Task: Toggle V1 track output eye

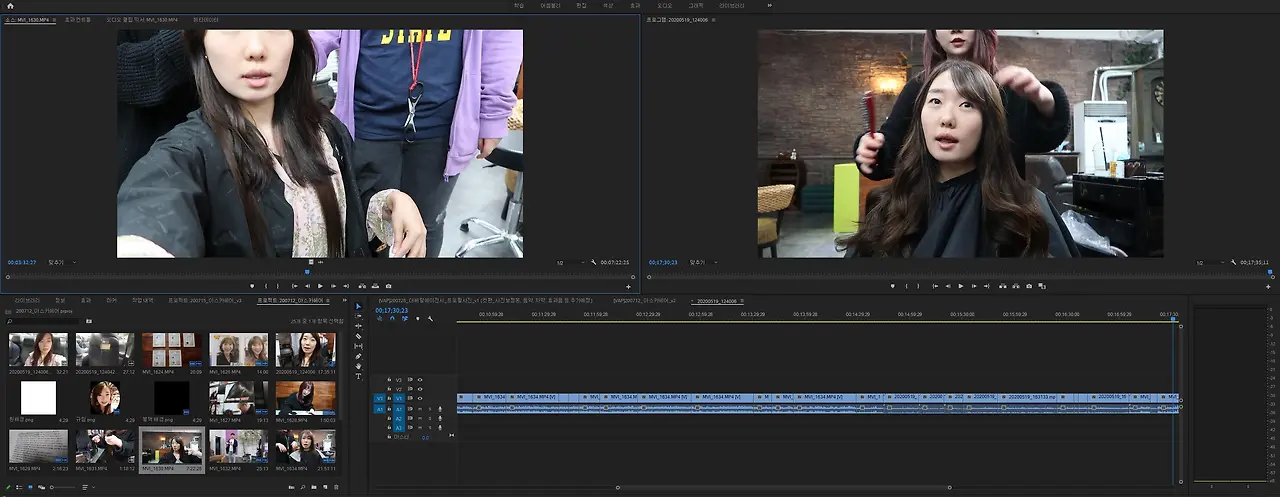Action: [420, 398]
